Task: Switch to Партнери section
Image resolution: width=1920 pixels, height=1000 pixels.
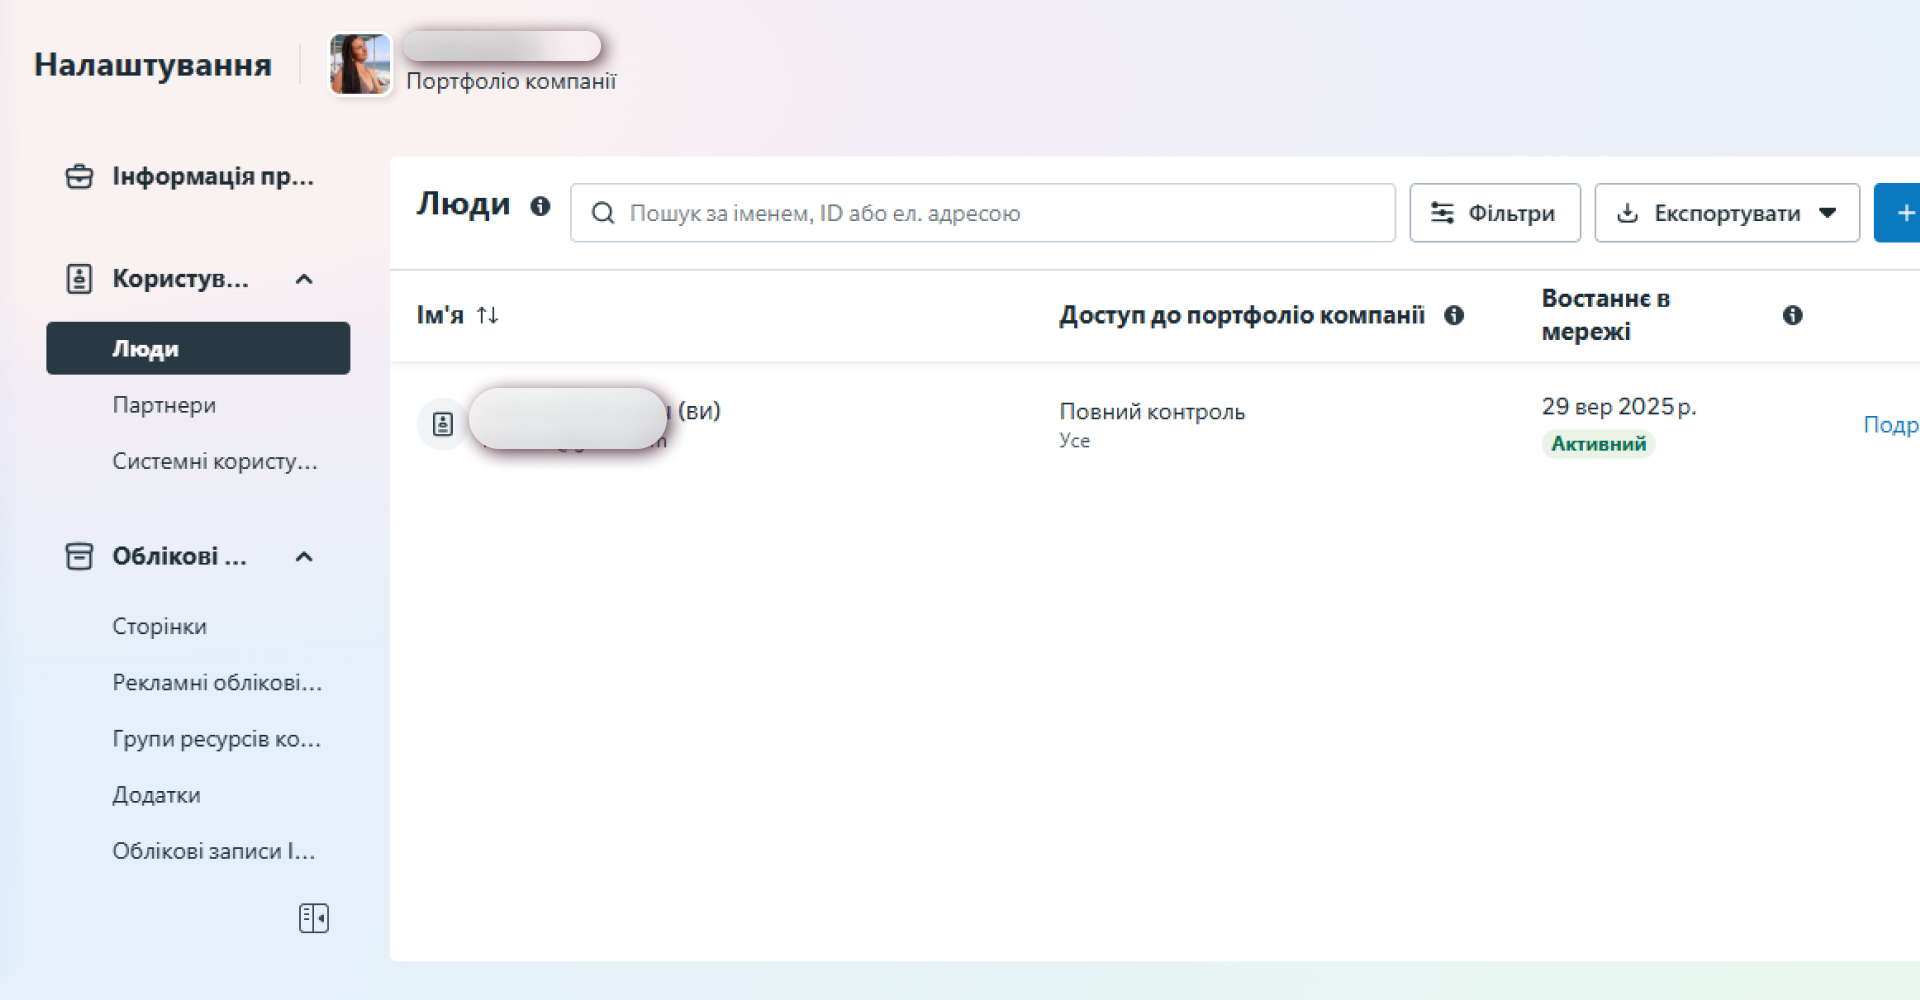Action: [x=164, y=405]
